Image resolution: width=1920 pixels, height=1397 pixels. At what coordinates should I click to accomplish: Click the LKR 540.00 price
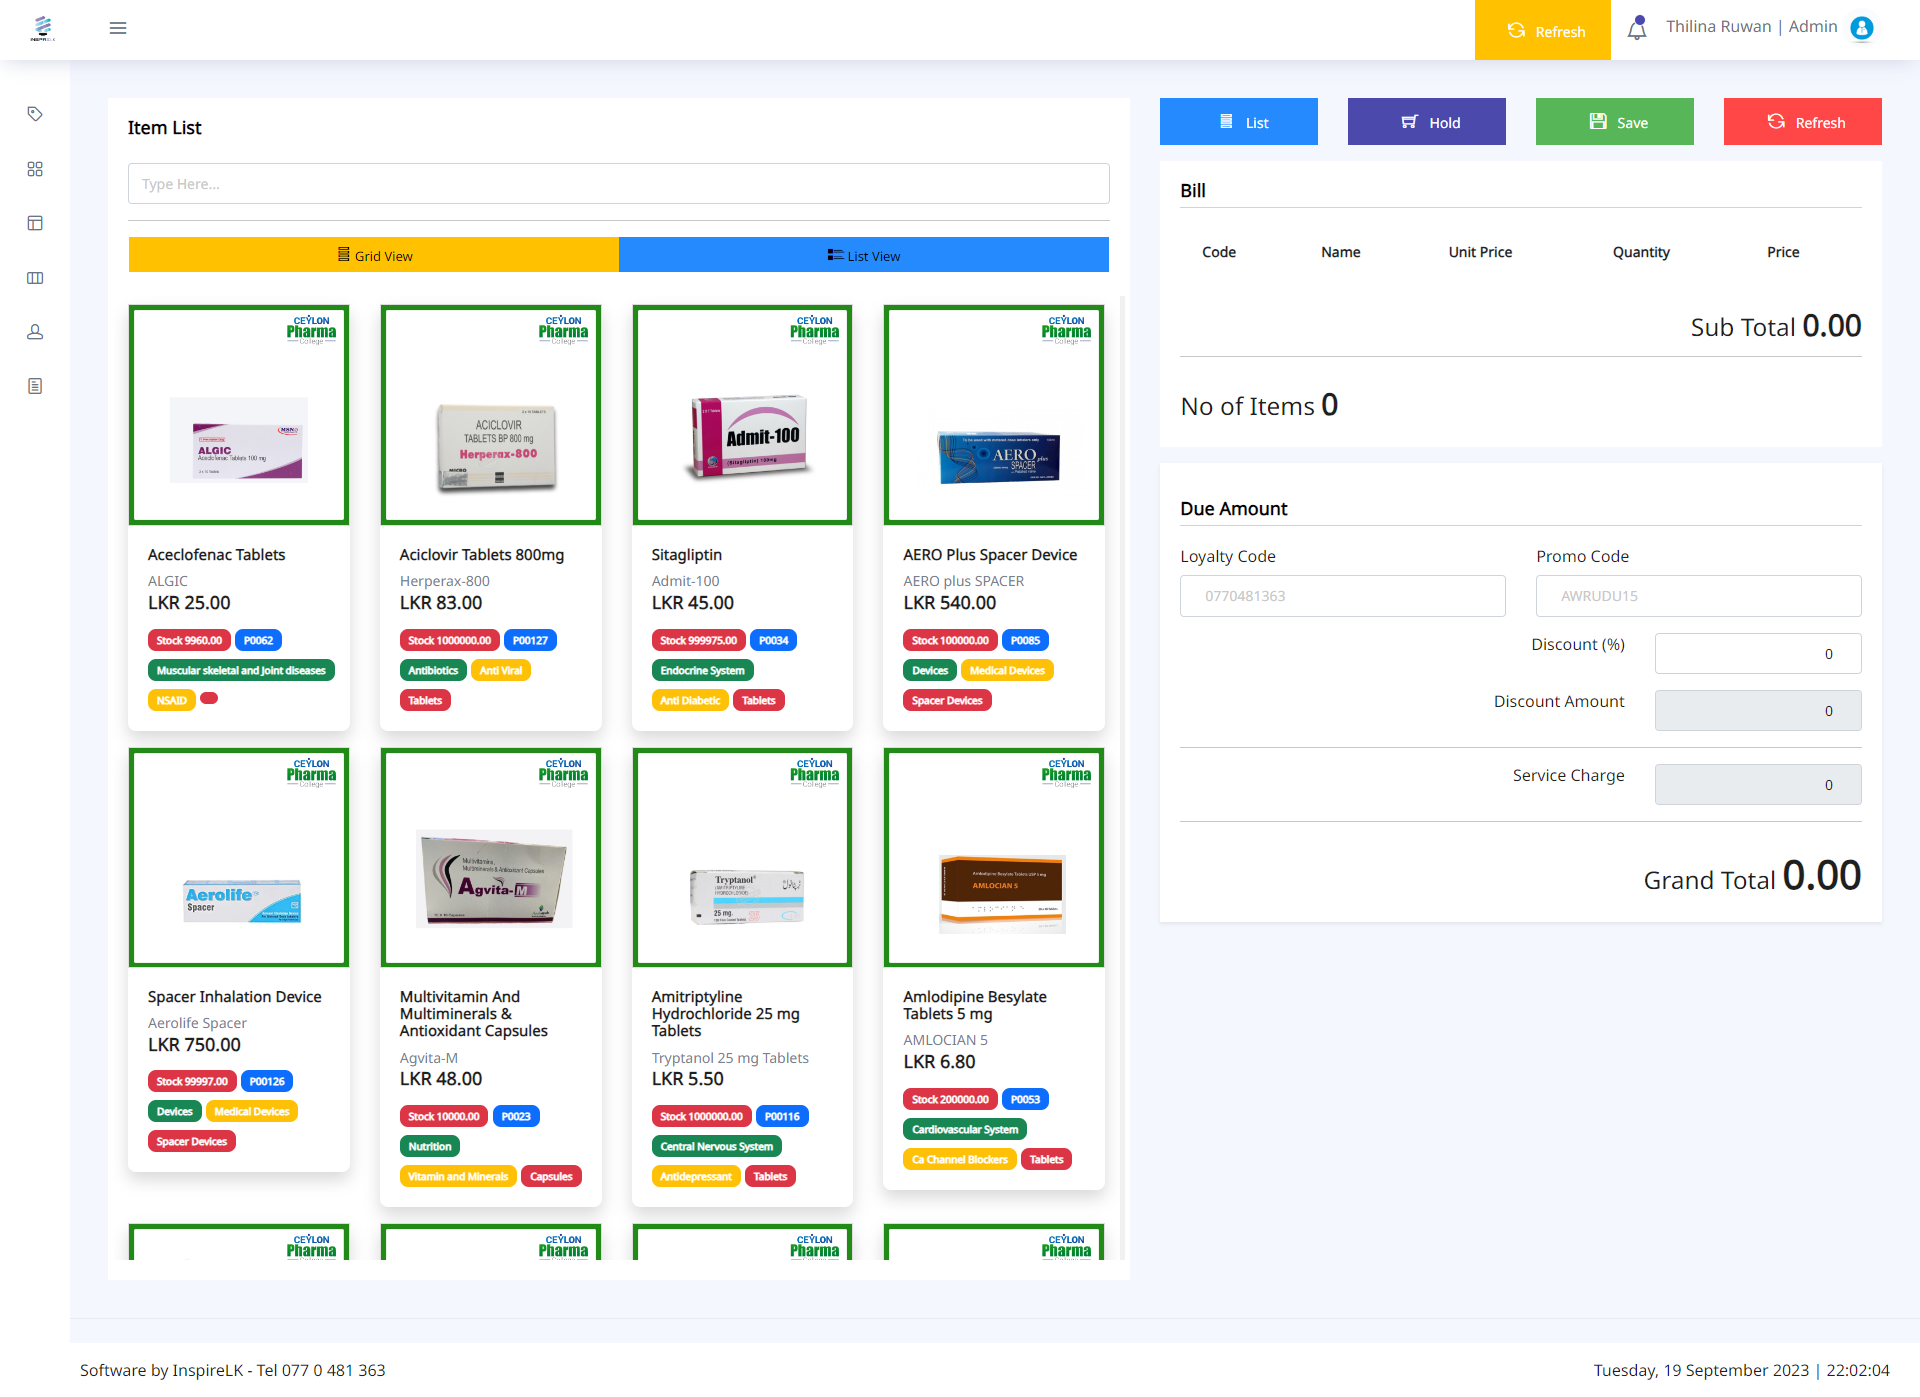(x=950, y=603)
